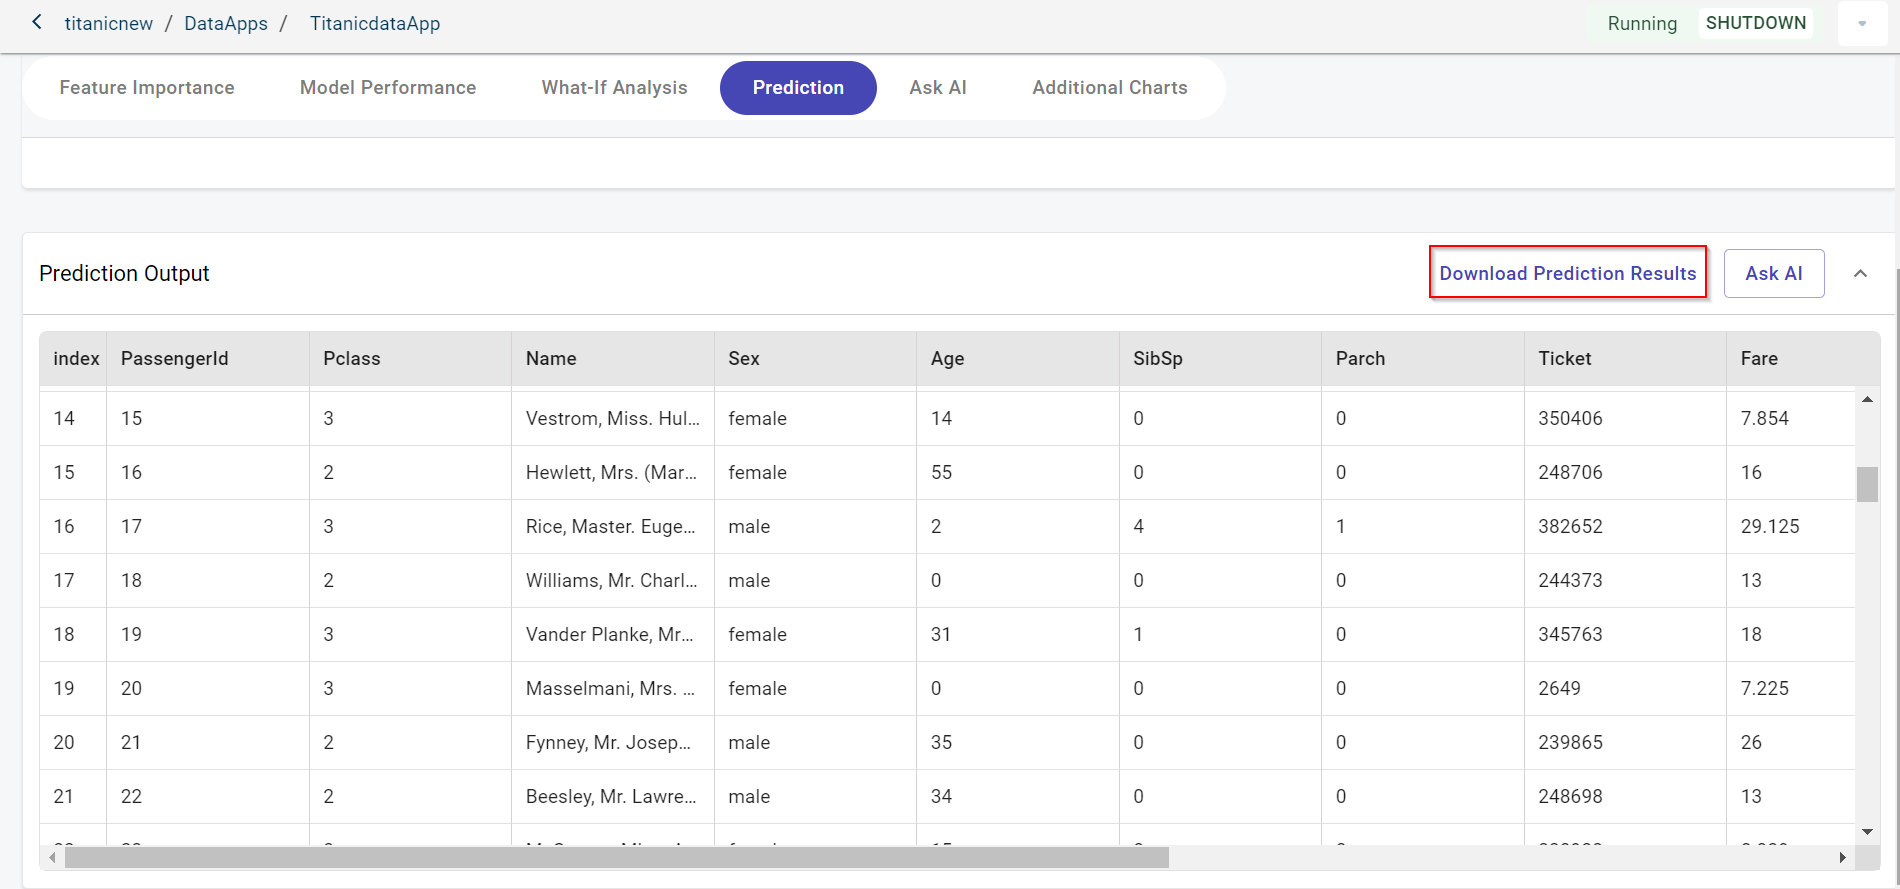
Task: Switch to Feature Importance tab
Action: (x=147, y=88)
